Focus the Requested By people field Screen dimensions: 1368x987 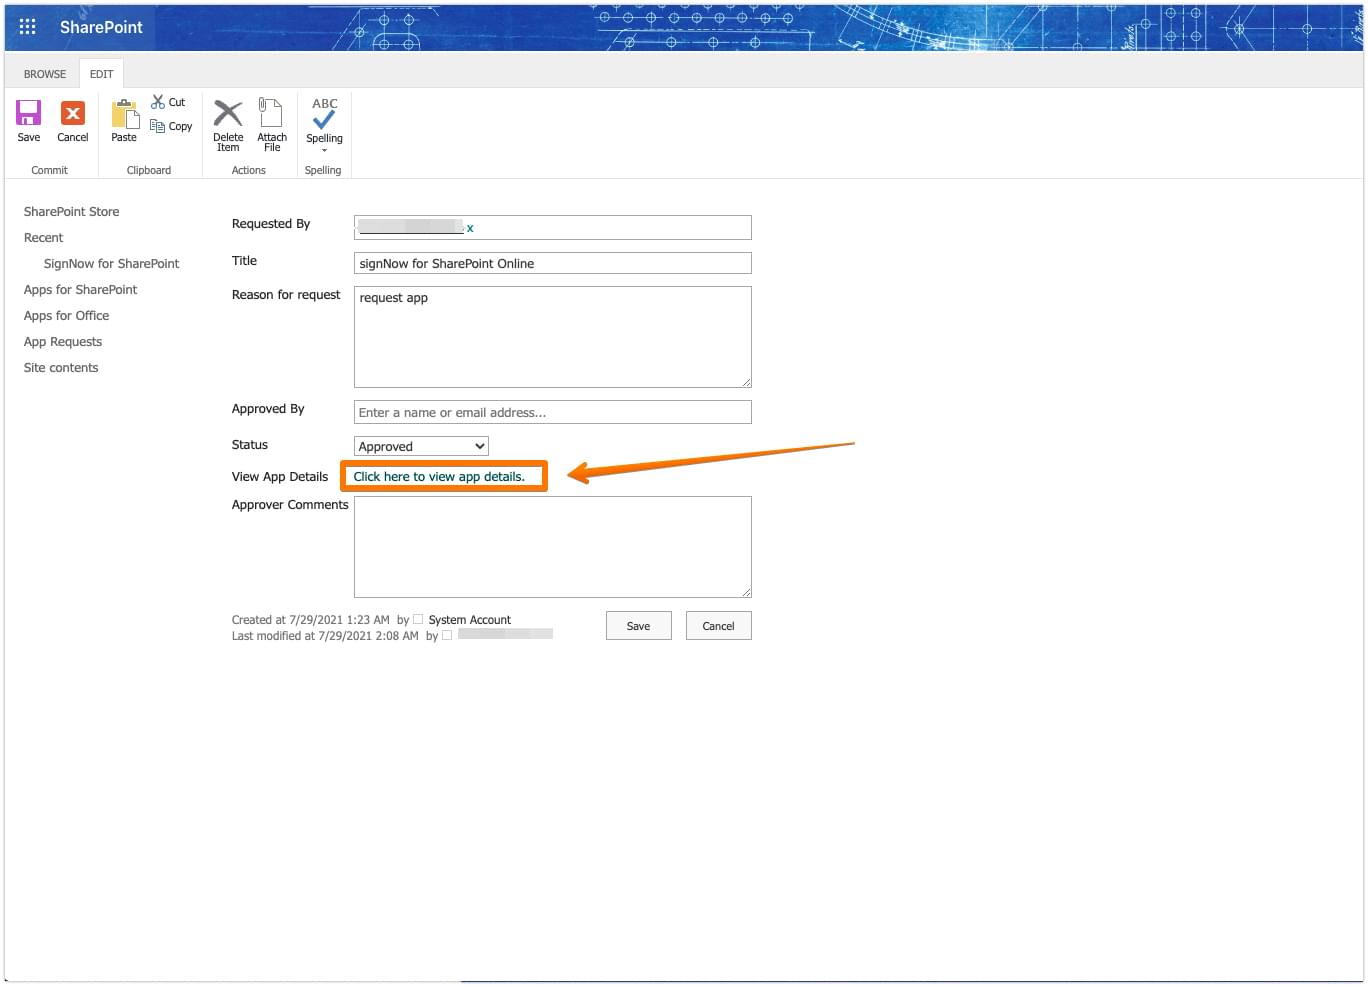(x=552, y=227)
